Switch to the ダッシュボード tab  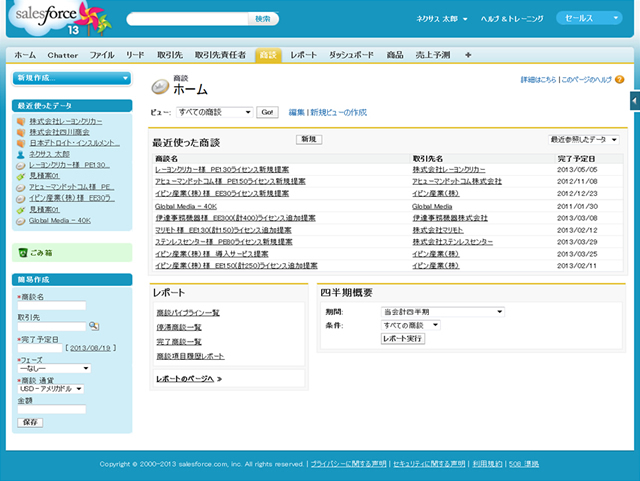point(351,55)
